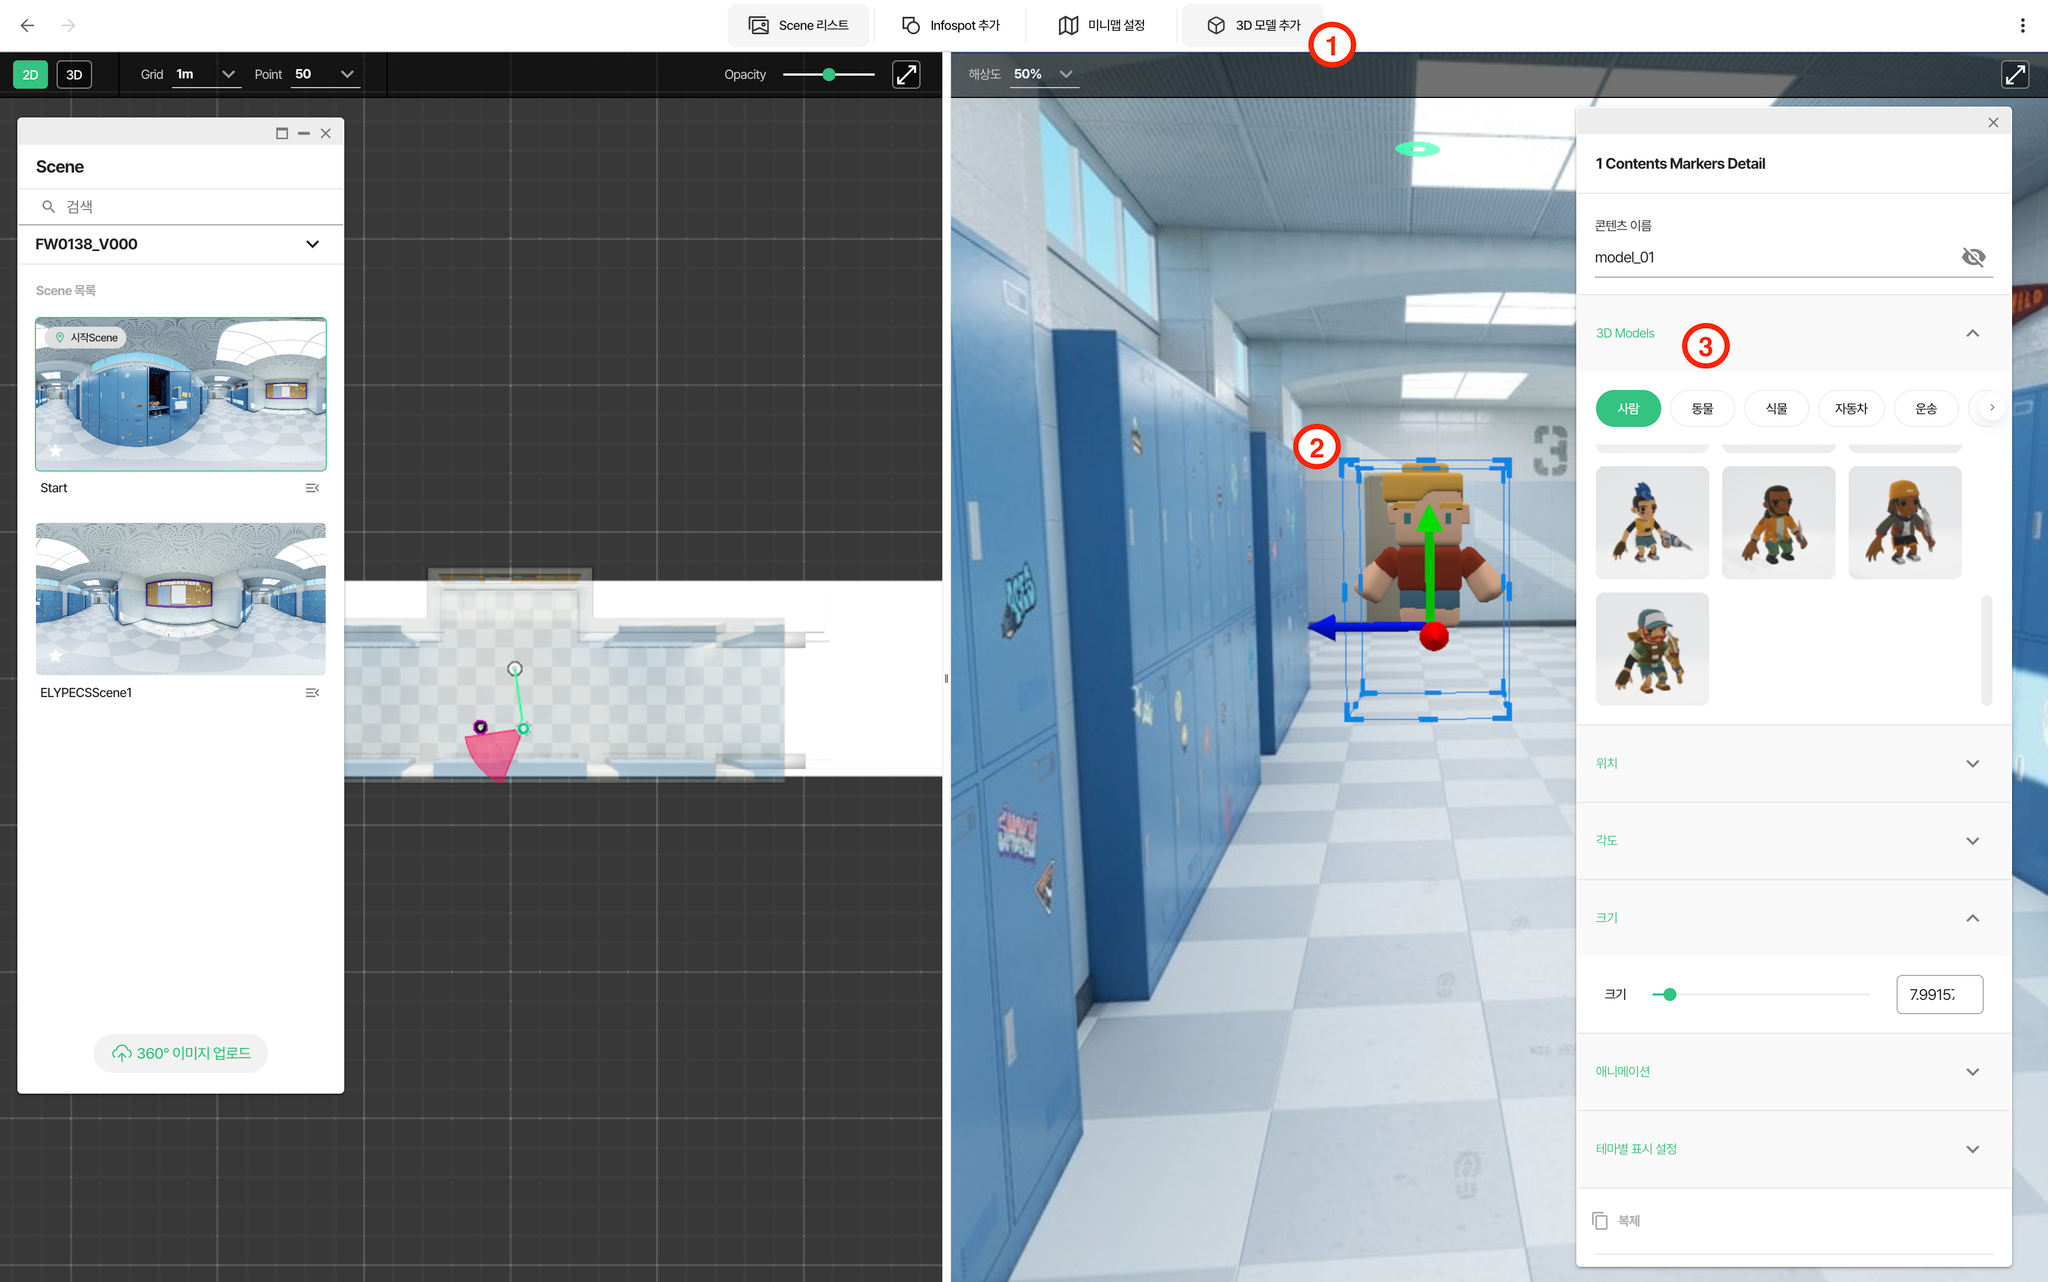The image size is (2048, 1282).
Task: Click the star on the Start scene thumbnail
Action: (x=56, y=451)
